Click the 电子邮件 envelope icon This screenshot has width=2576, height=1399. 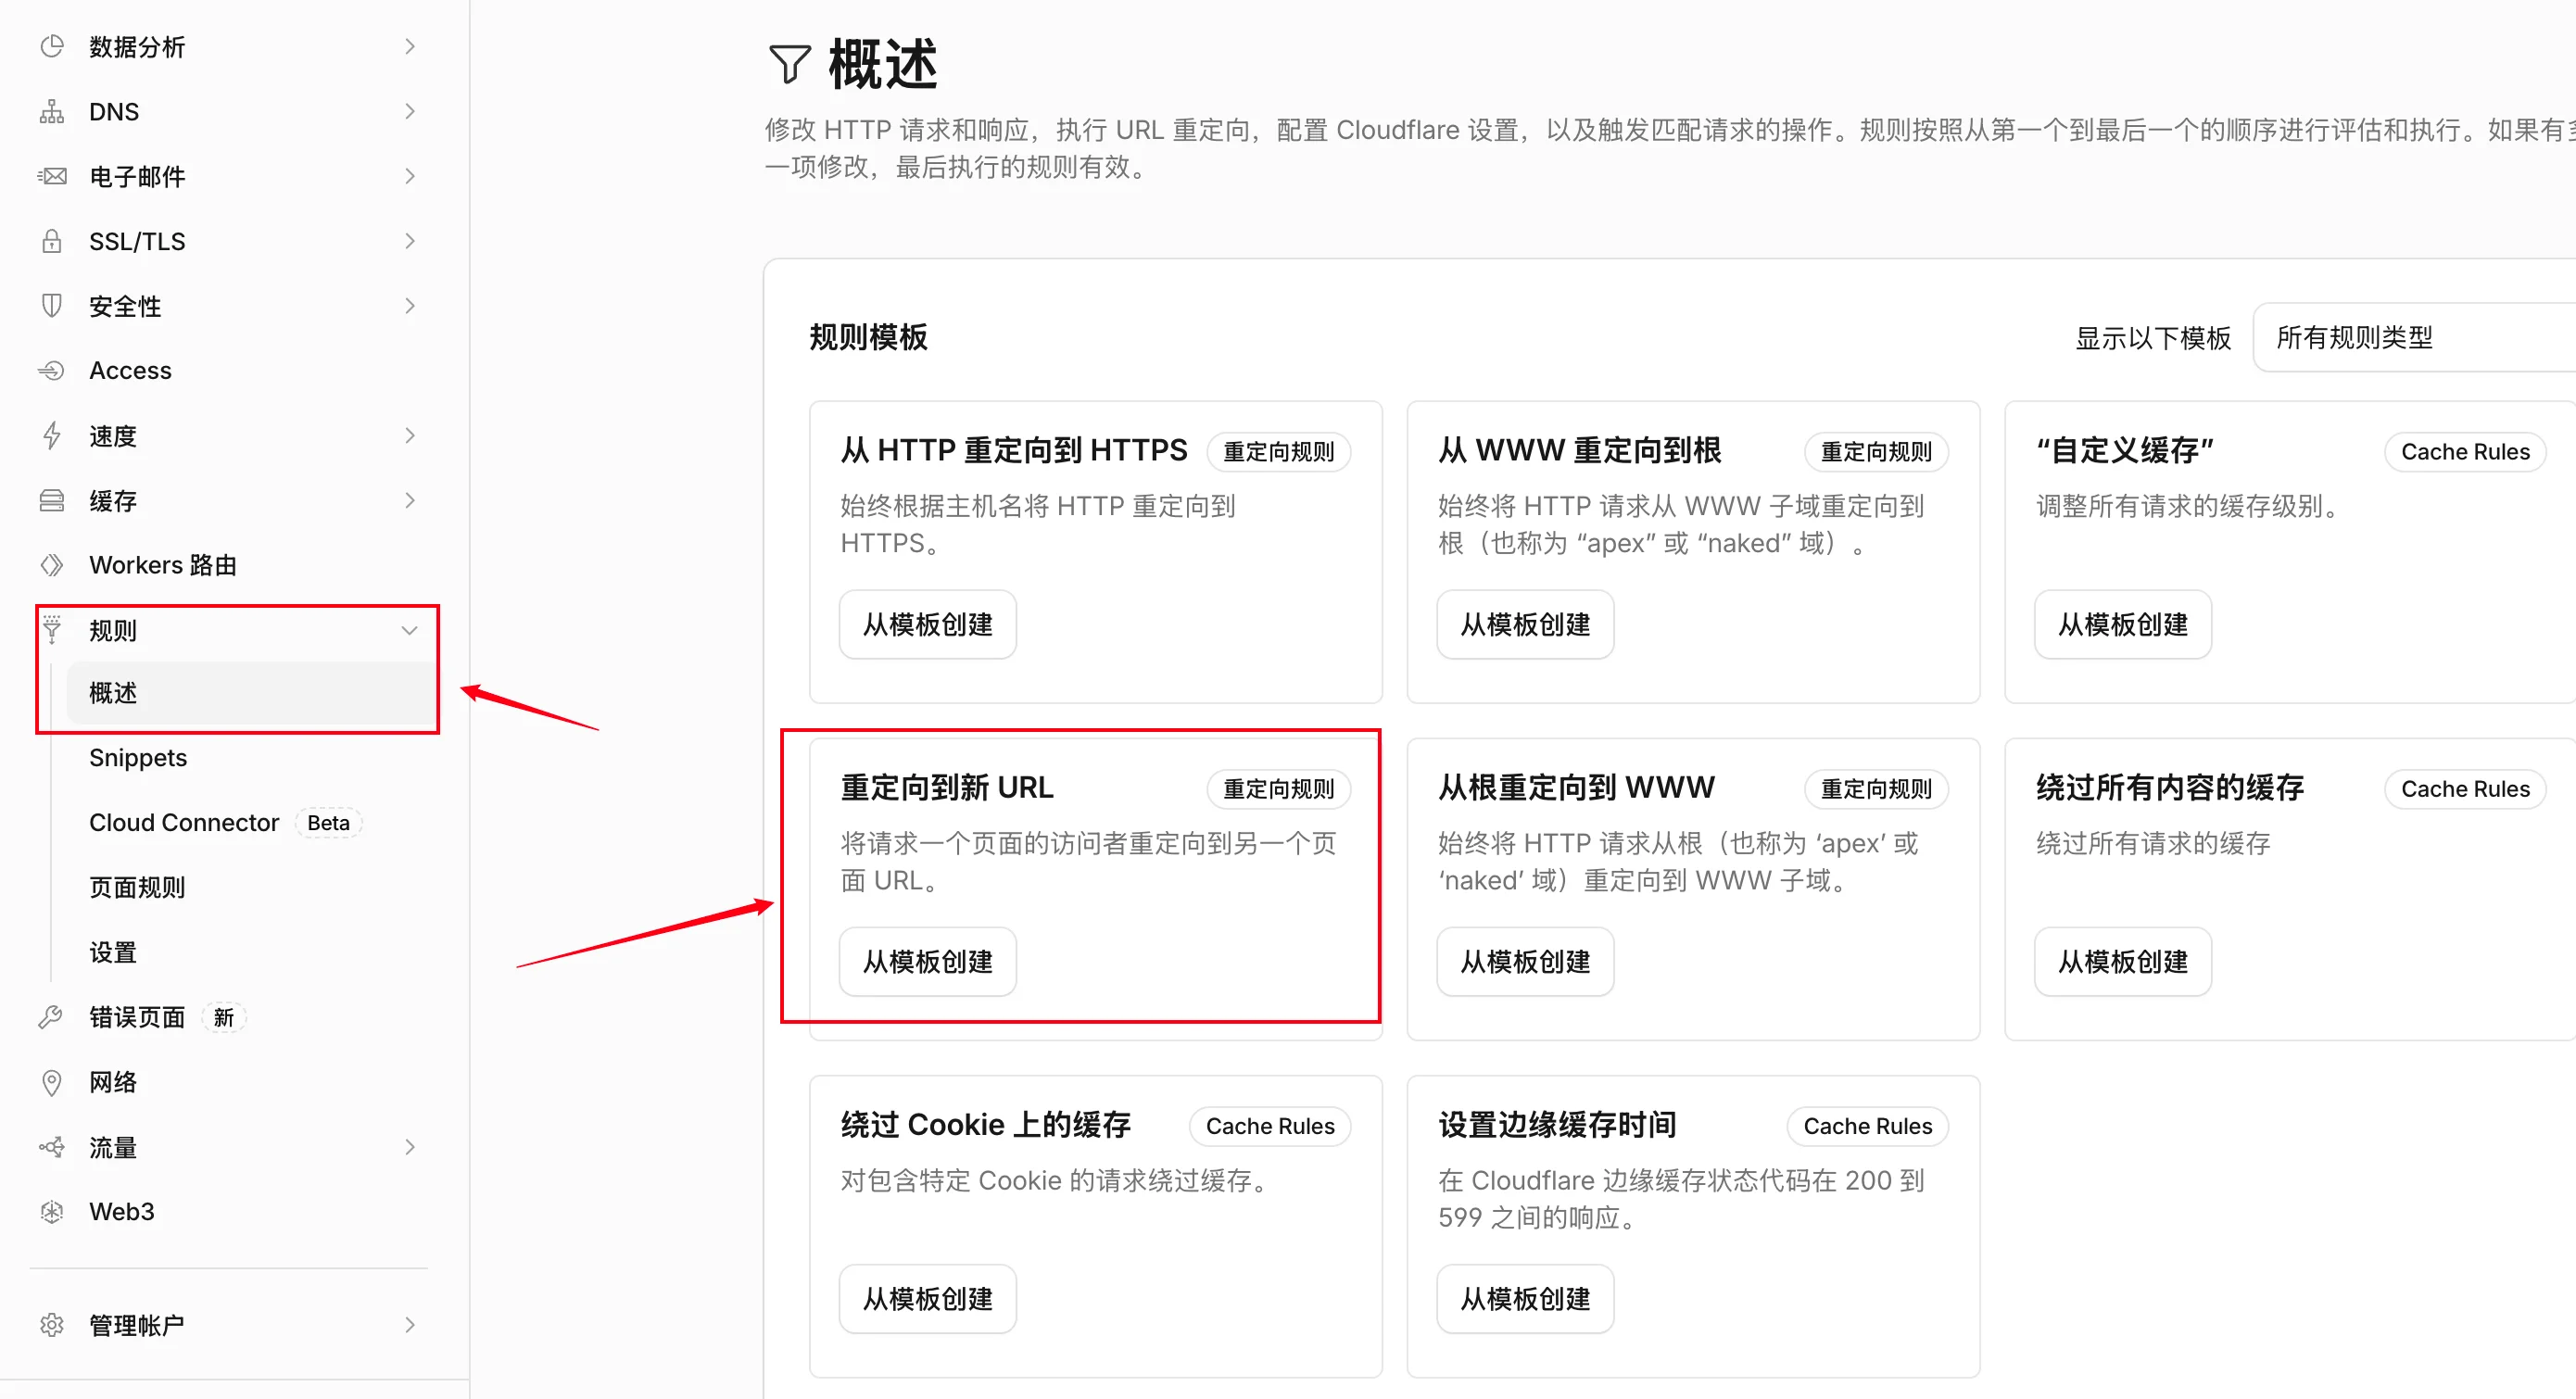tap(52, 176)
